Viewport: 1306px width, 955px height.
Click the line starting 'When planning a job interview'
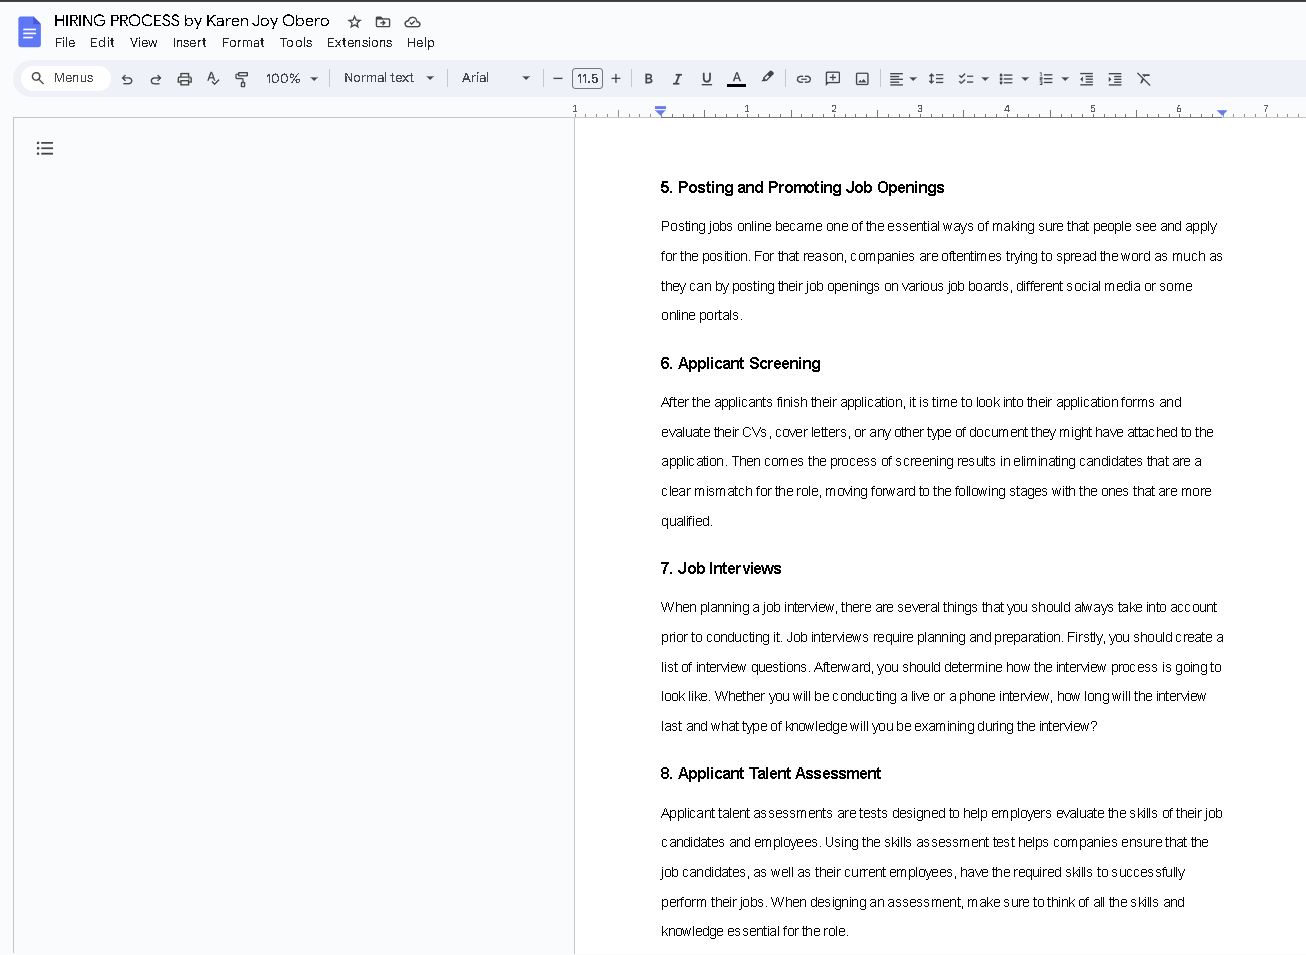(x=939, y=608)
